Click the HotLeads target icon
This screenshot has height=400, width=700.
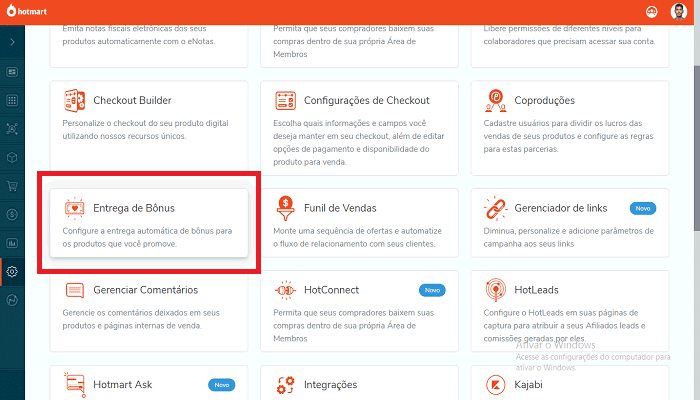(x=496, y=290)
